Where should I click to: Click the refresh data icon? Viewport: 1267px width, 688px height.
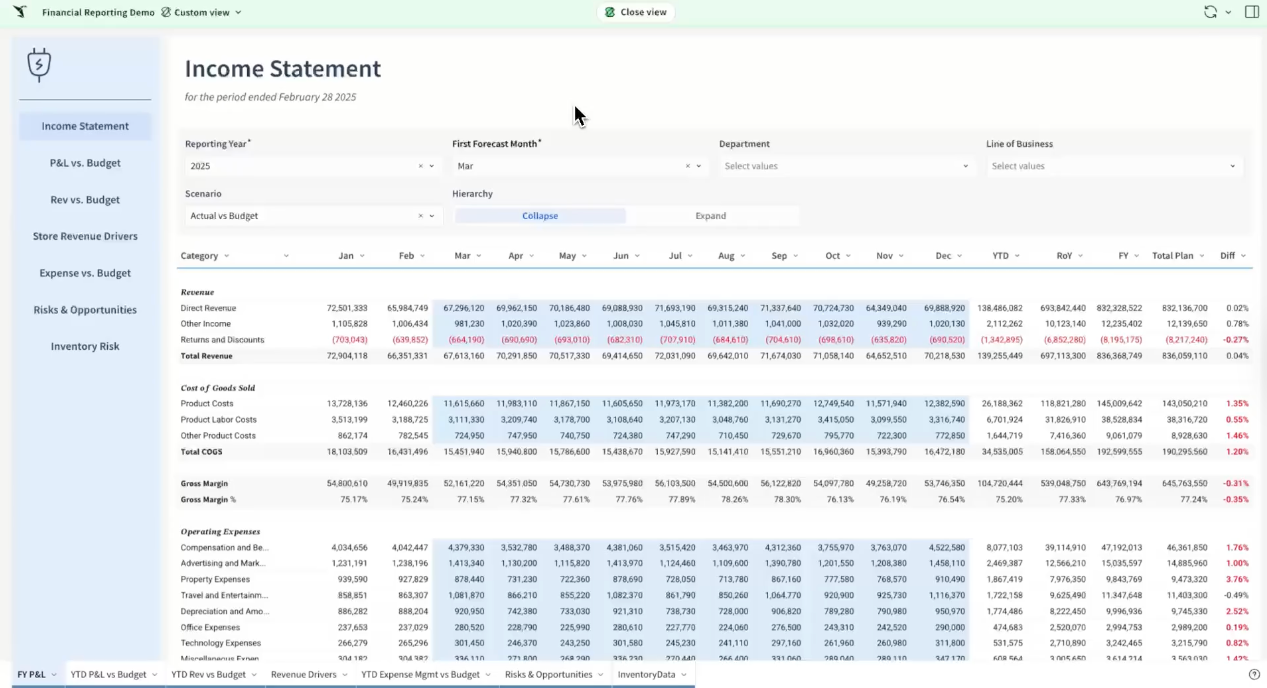[x=1210, y=12]
